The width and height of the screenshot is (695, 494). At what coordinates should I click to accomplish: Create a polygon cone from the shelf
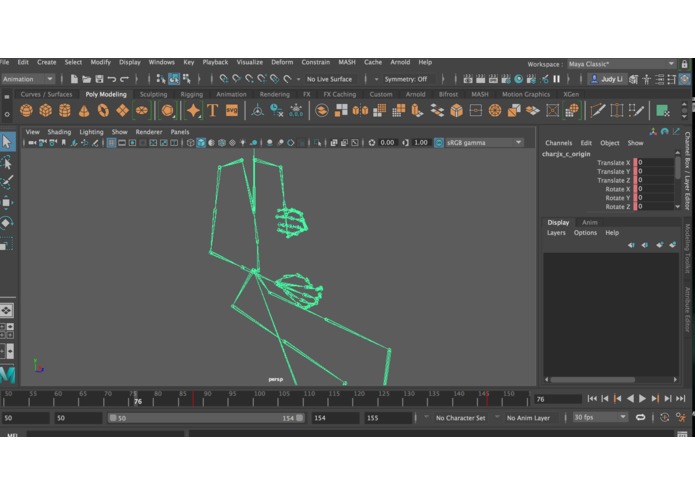(84, 110)
